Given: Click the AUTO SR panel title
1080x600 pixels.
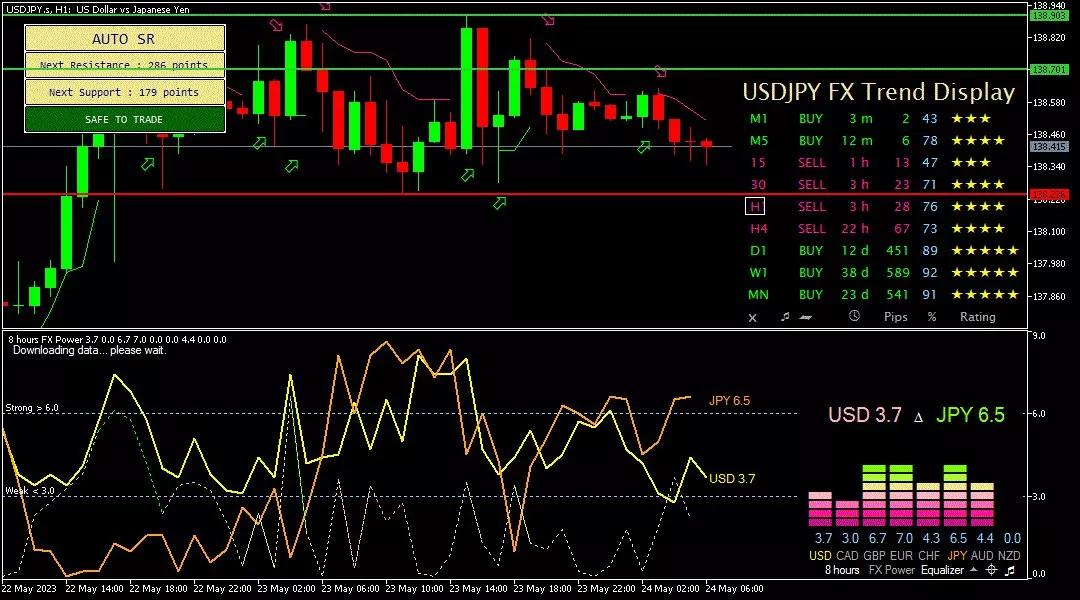Looking at the screenshot, I should [125, 39].
